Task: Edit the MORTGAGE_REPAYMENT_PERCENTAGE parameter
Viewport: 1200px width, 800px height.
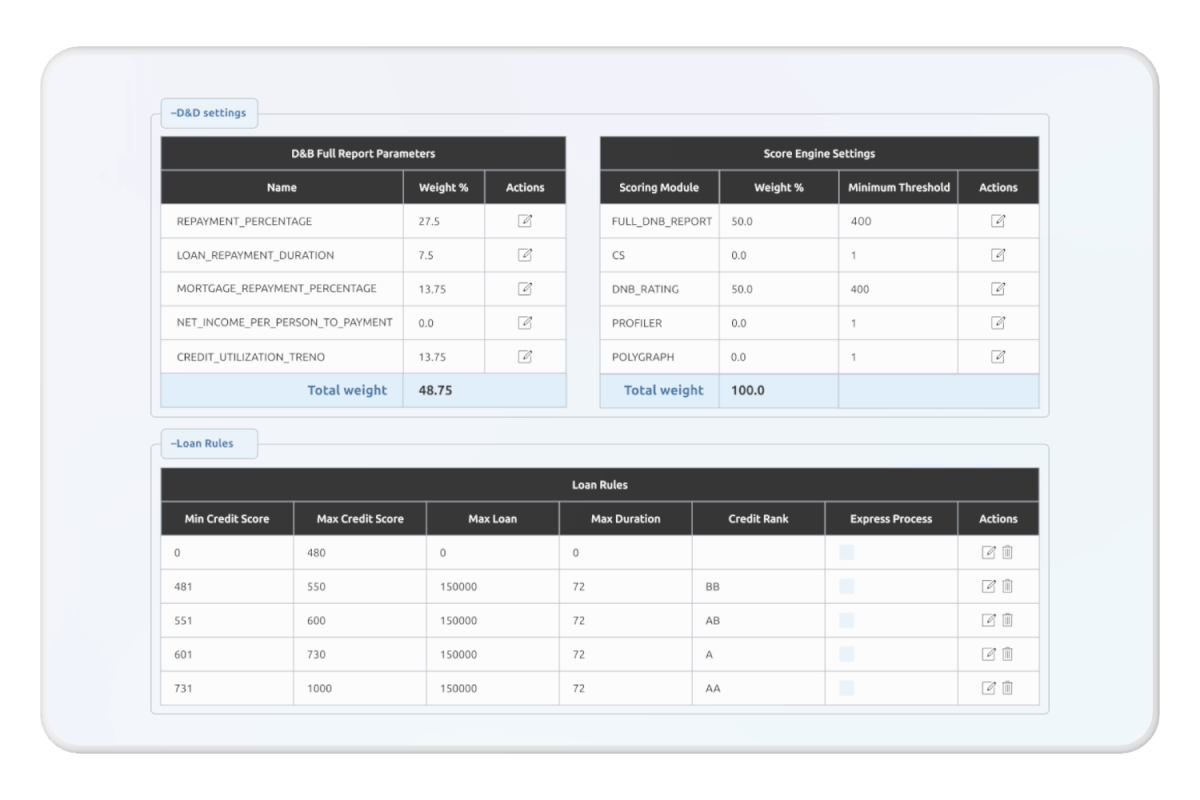Action: pos(525,289)
